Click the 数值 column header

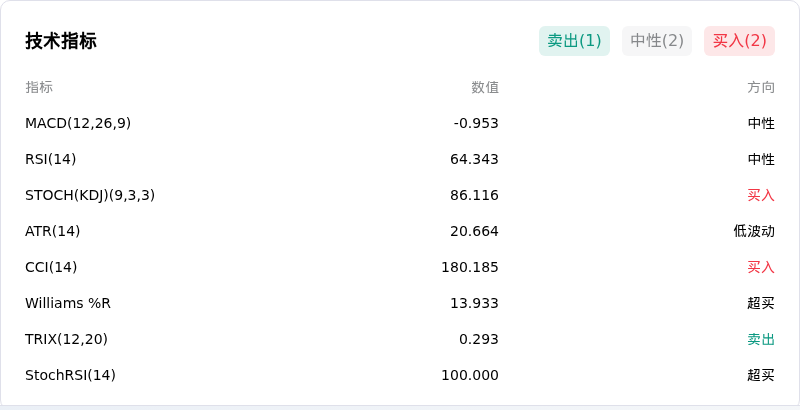485,87
